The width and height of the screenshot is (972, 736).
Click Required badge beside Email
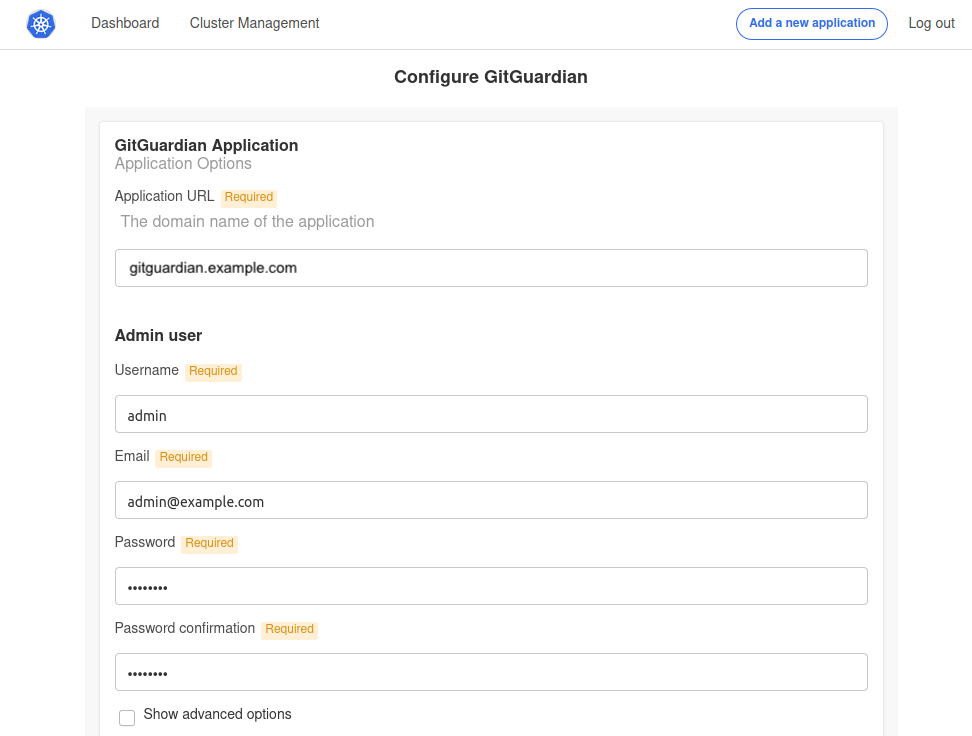click(183, 458)
